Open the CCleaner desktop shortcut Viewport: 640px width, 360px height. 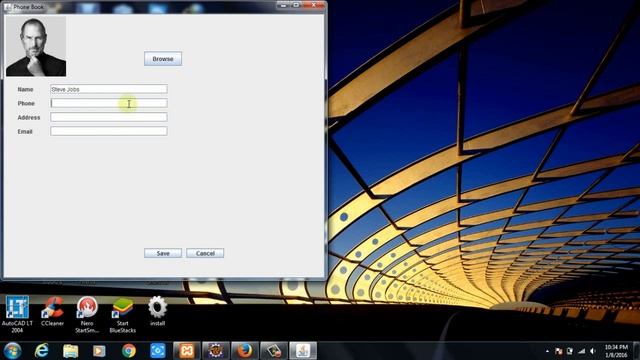coord(52,312)
